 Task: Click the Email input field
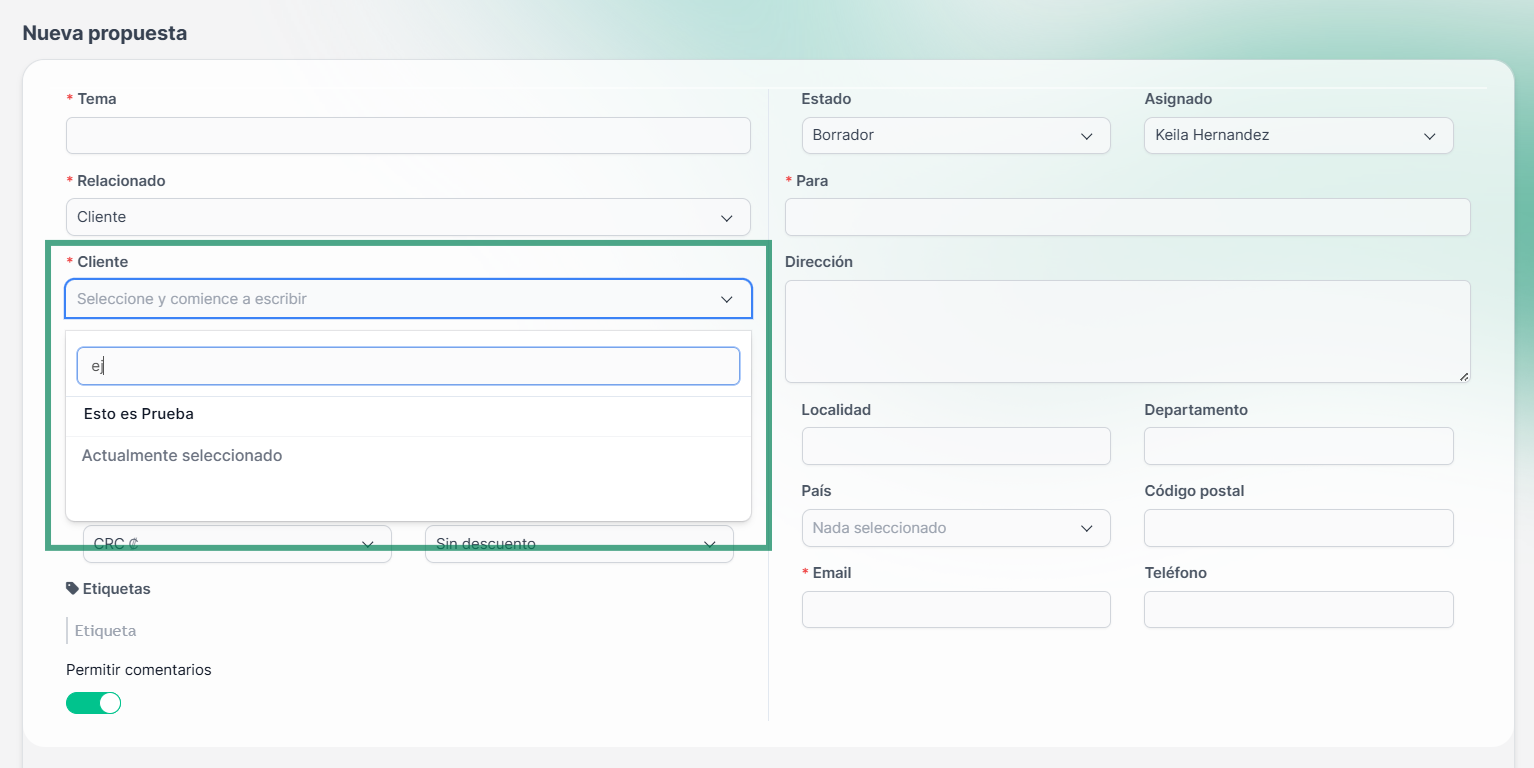point(955,609)
